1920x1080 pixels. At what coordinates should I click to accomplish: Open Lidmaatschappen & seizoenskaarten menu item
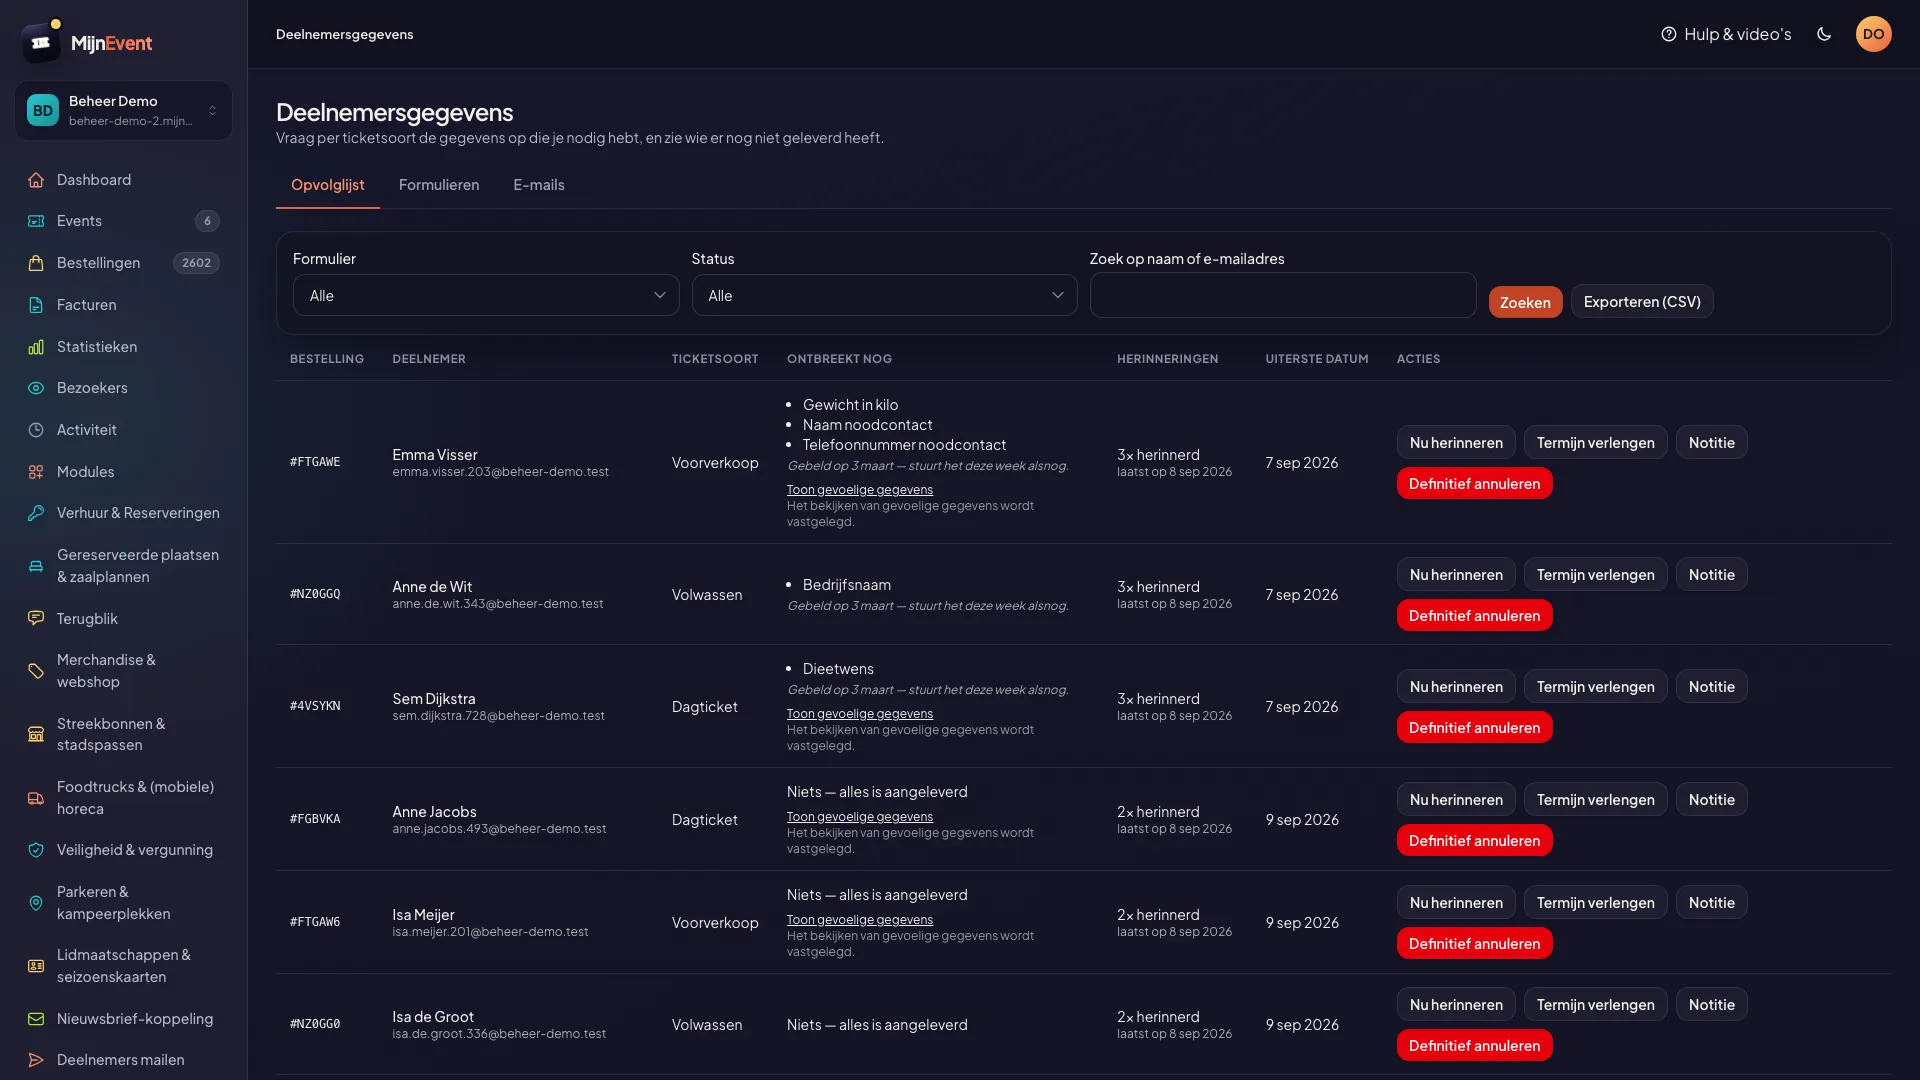[123, 966]
